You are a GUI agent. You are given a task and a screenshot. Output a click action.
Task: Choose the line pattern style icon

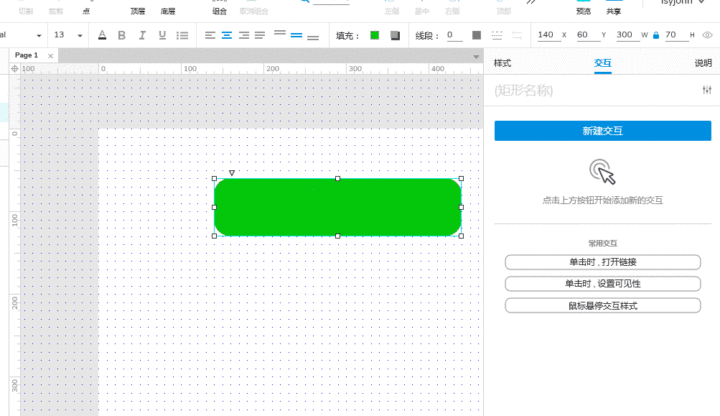[497, 35]
